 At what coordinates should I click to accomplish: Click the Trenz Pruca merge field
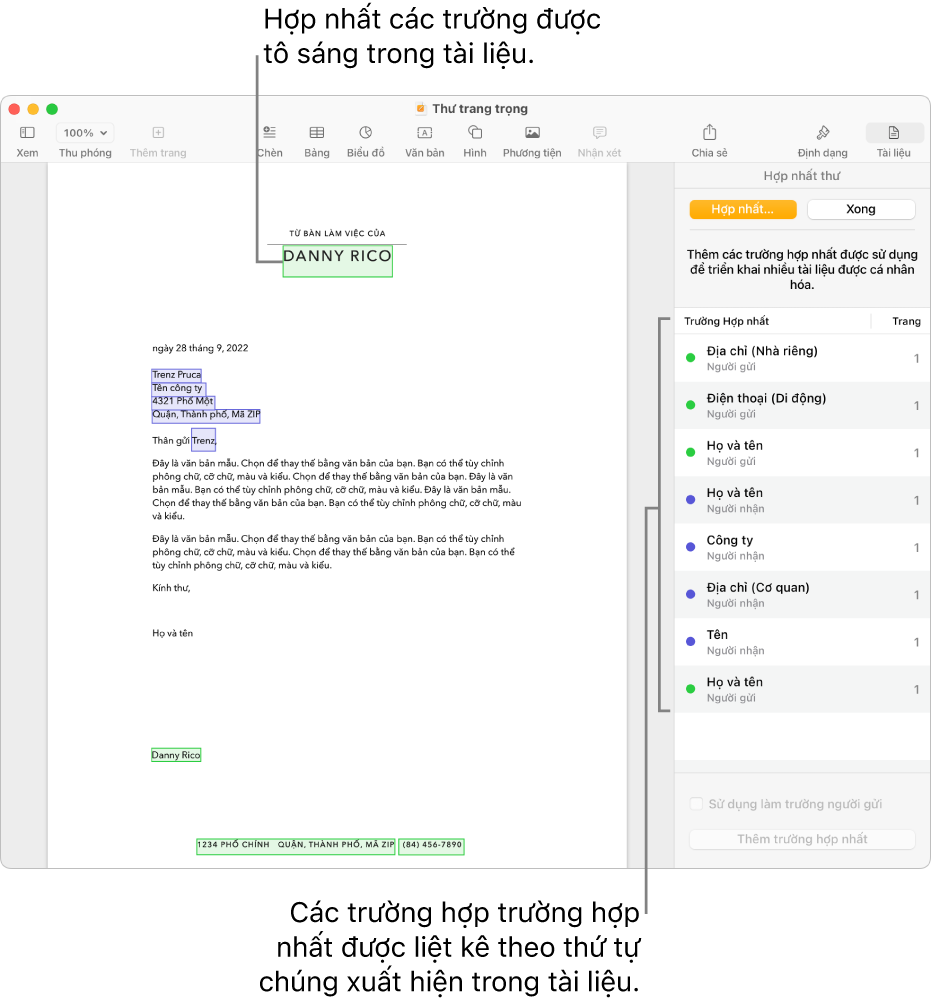click(176, 374)
